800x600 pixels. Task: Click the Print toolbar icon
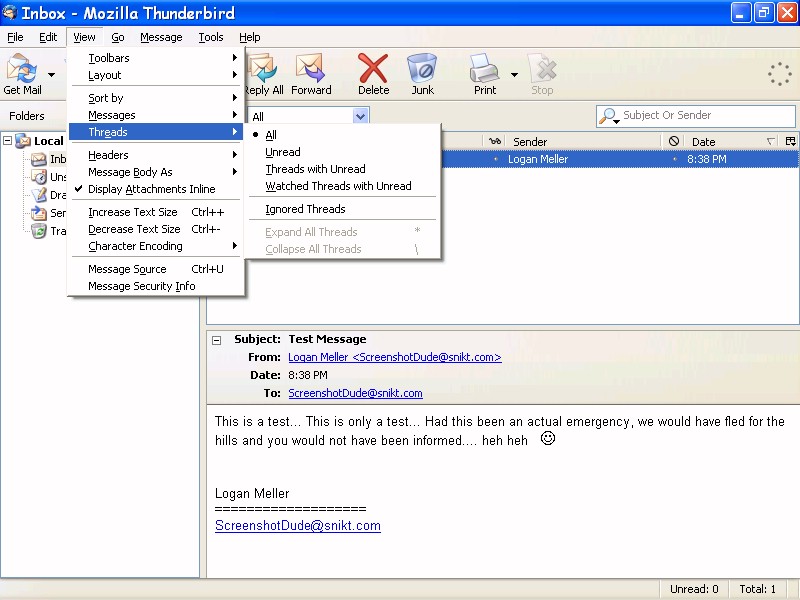[x=484, y=68]
